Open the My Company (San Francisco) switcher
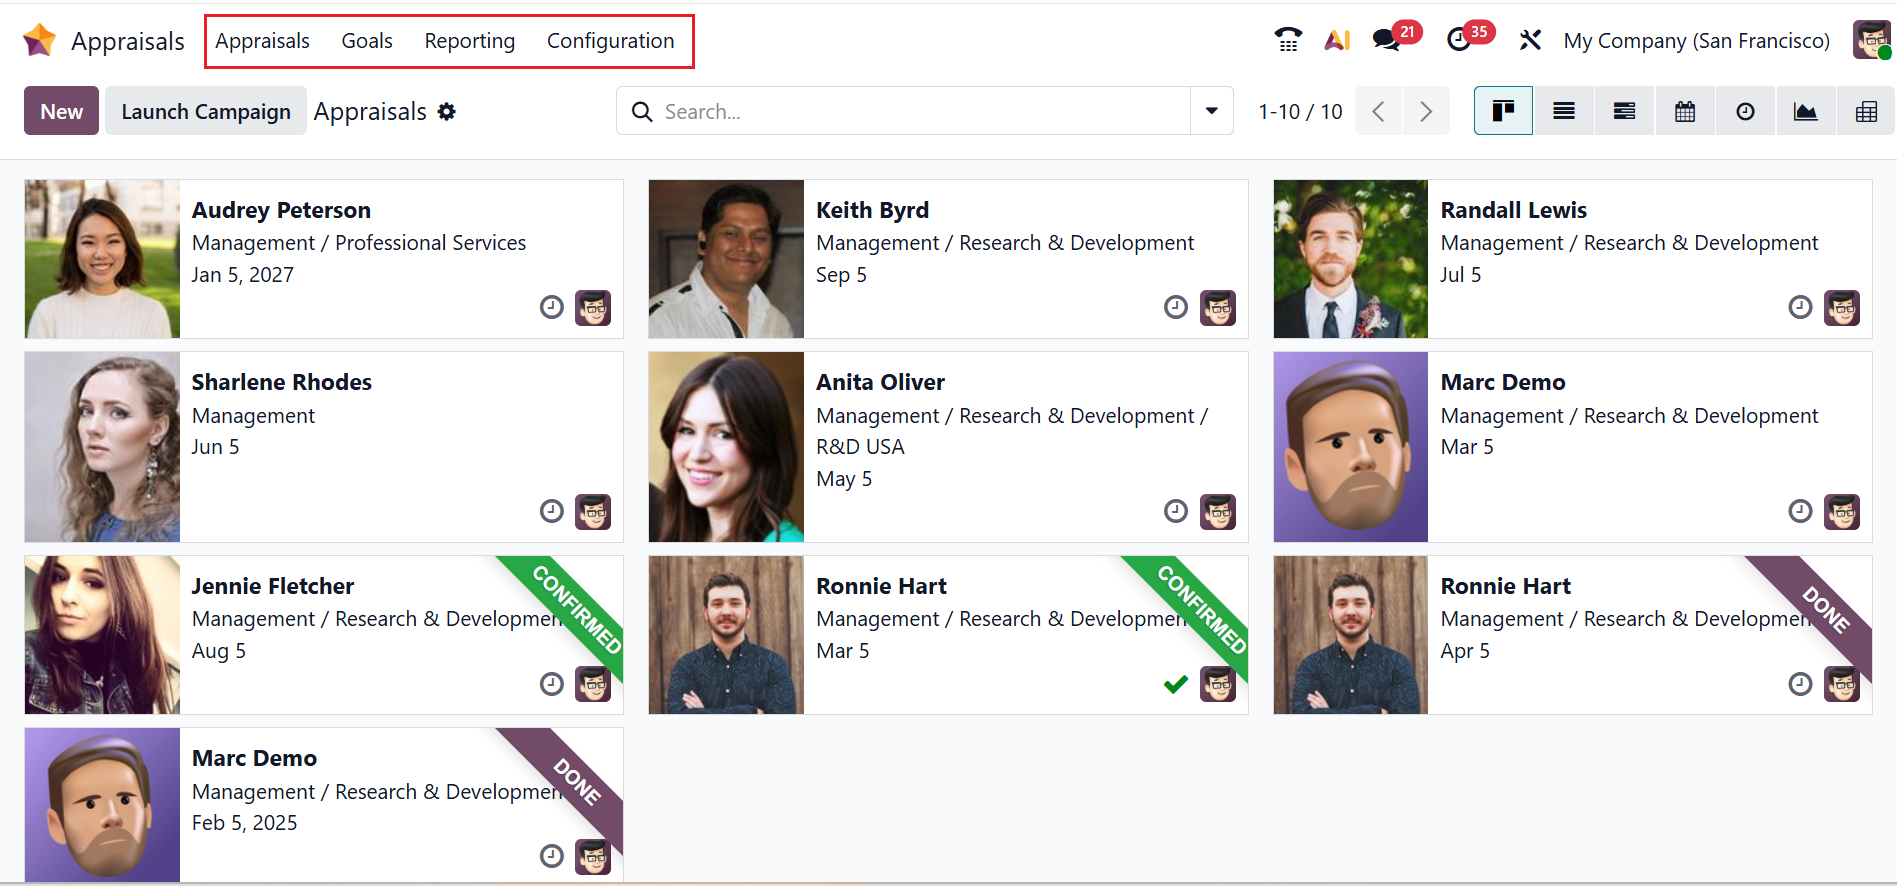Screen dimensions: 1897x886 [1696, 41]
